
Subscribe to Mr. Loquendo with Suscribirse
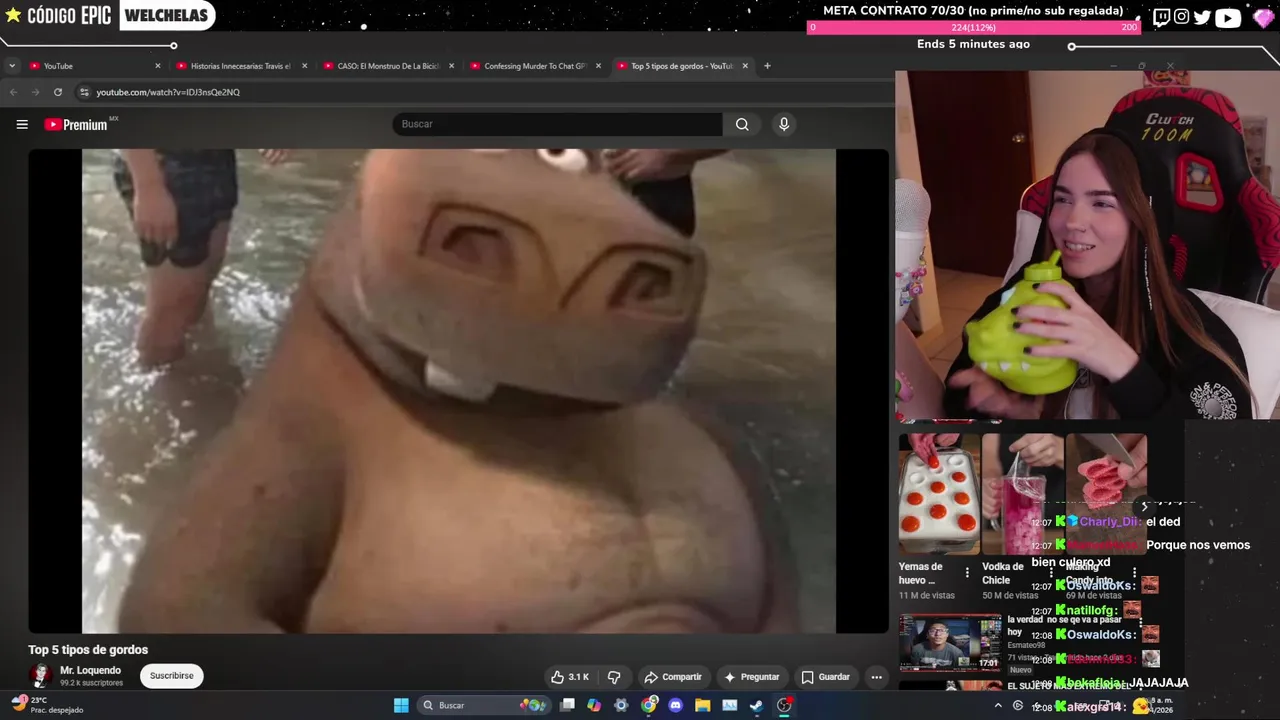pos(172,676)
